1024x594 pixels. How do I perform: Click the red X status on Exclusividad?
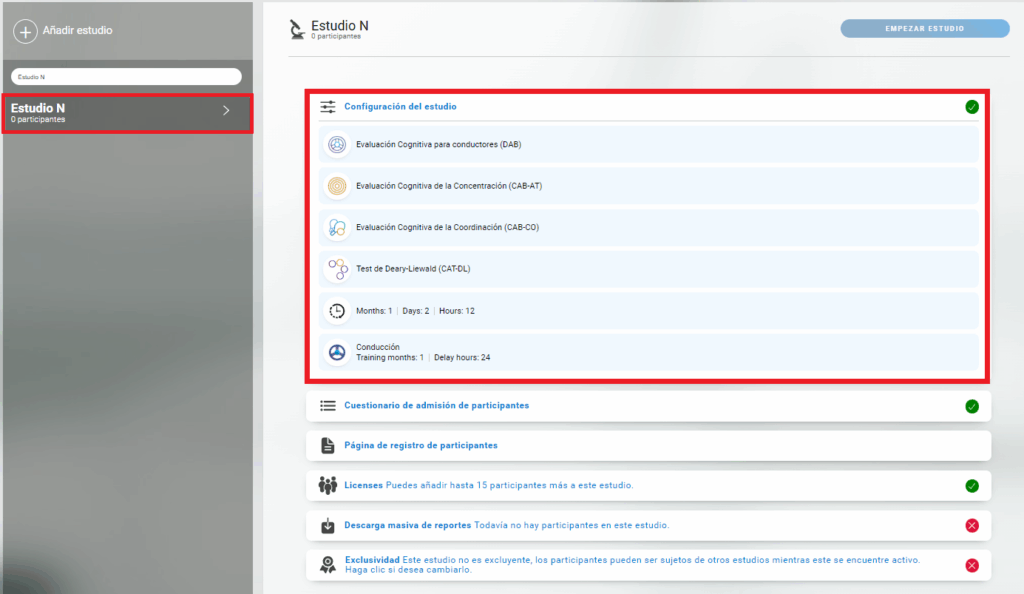[972, 565]
